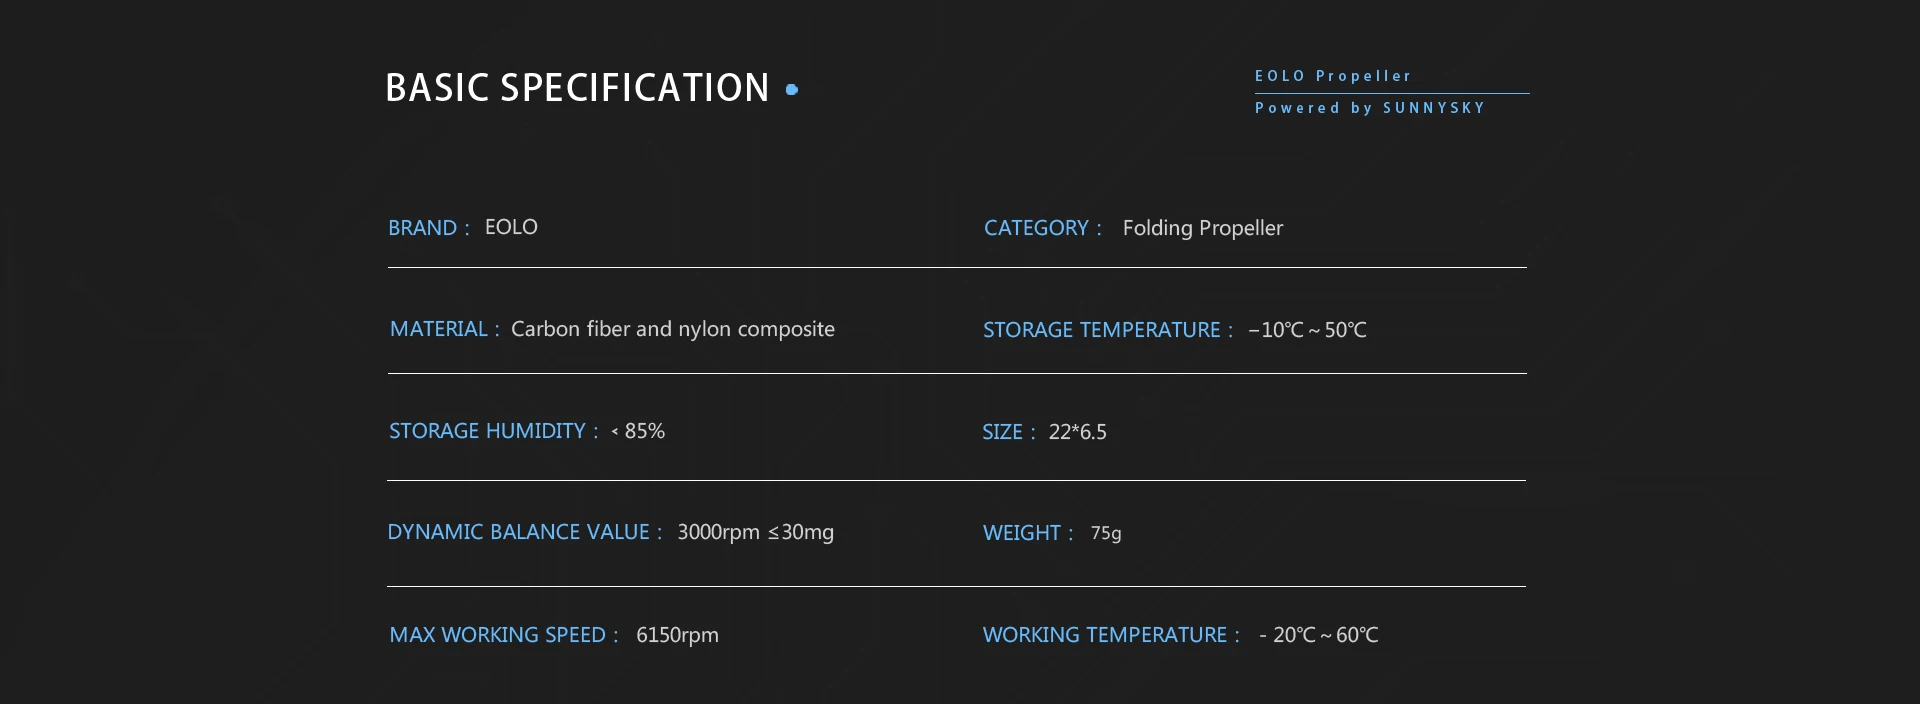Click the blue dot beside Basic Specification
This screenshot has width=1920, height=704.
[792, 90]
